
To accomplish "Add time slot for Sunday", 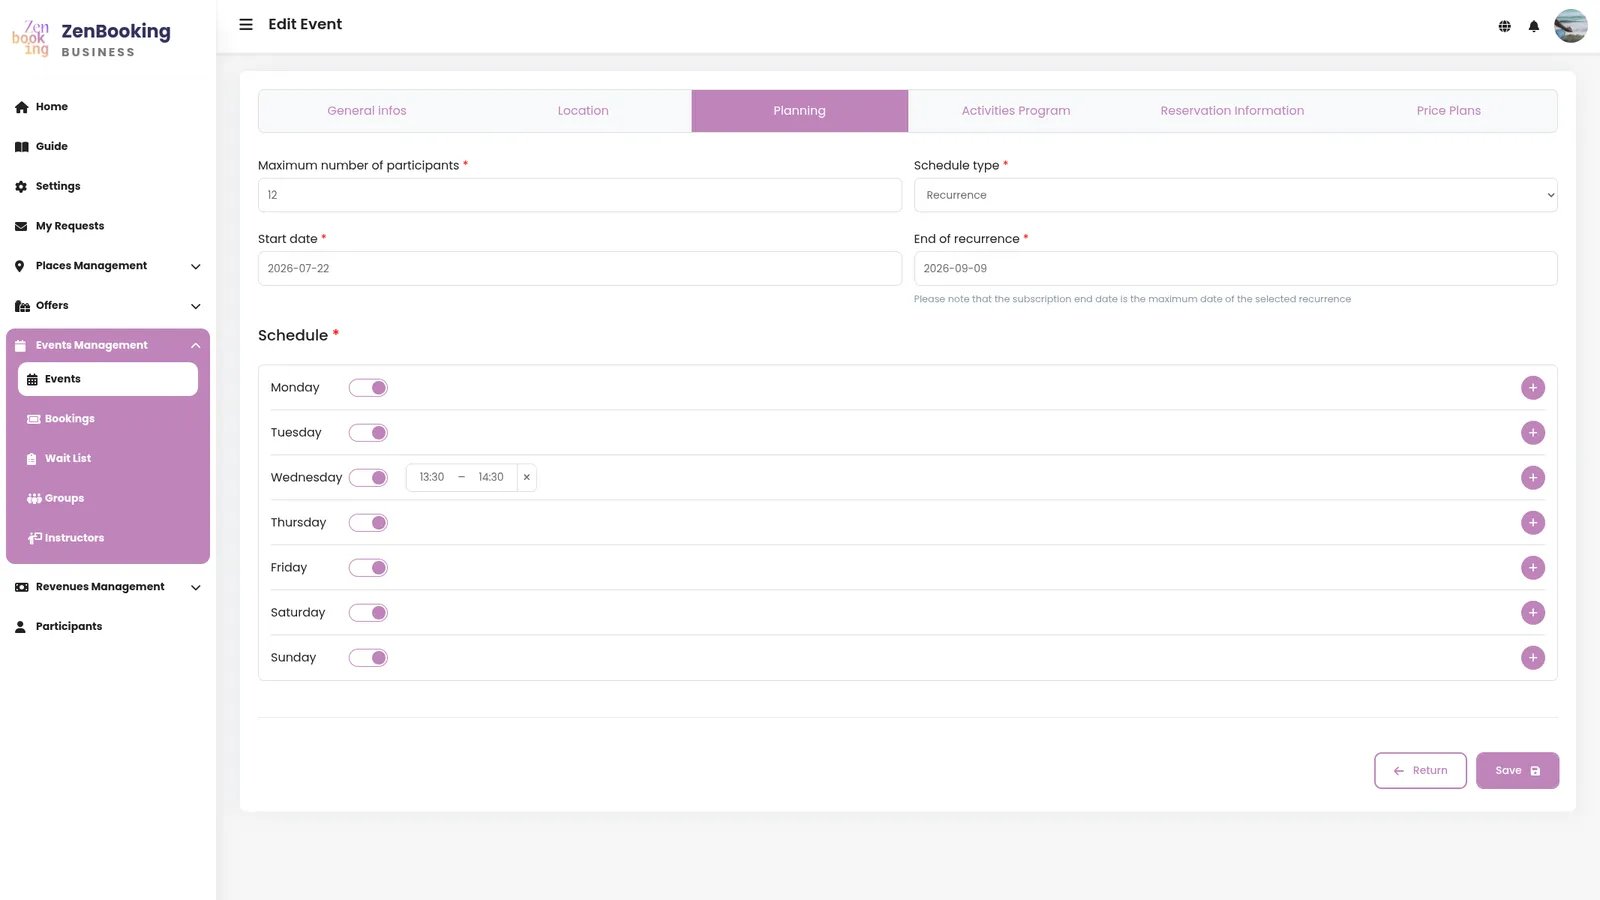I will click(x=1533, y=658).
